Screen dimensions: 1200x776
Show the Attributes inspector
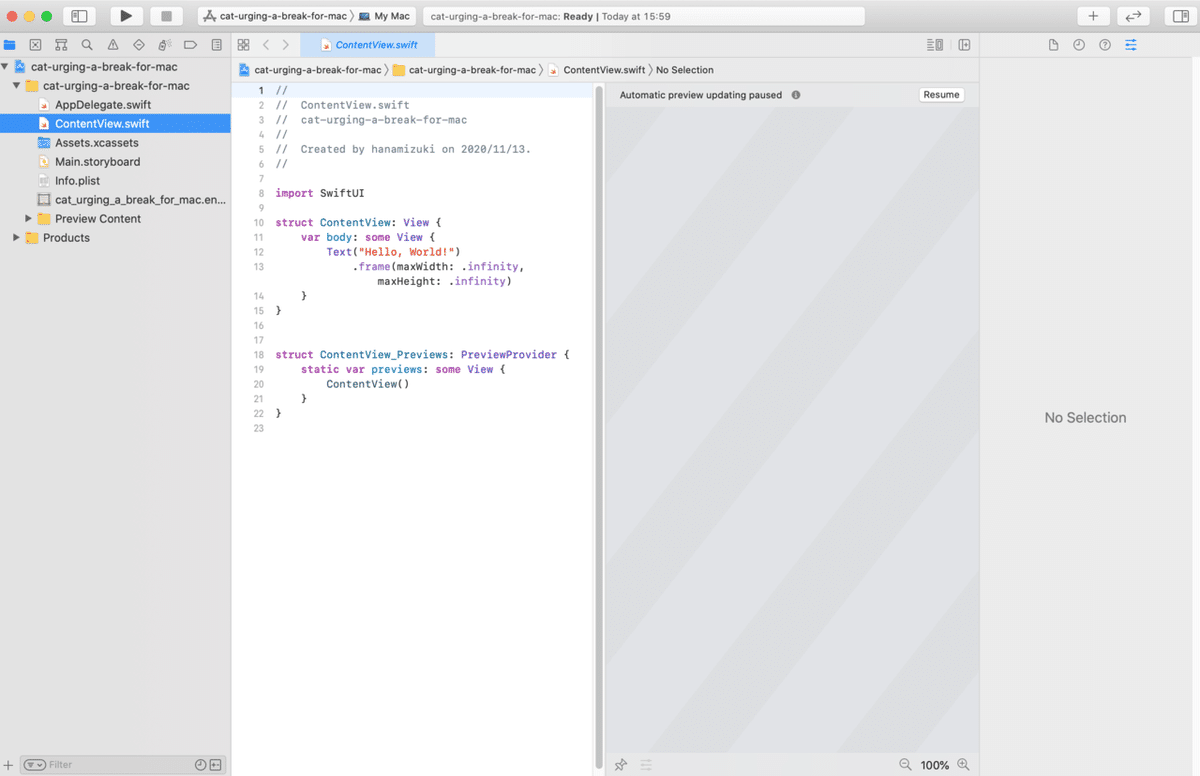click(x=1131, y=45)
